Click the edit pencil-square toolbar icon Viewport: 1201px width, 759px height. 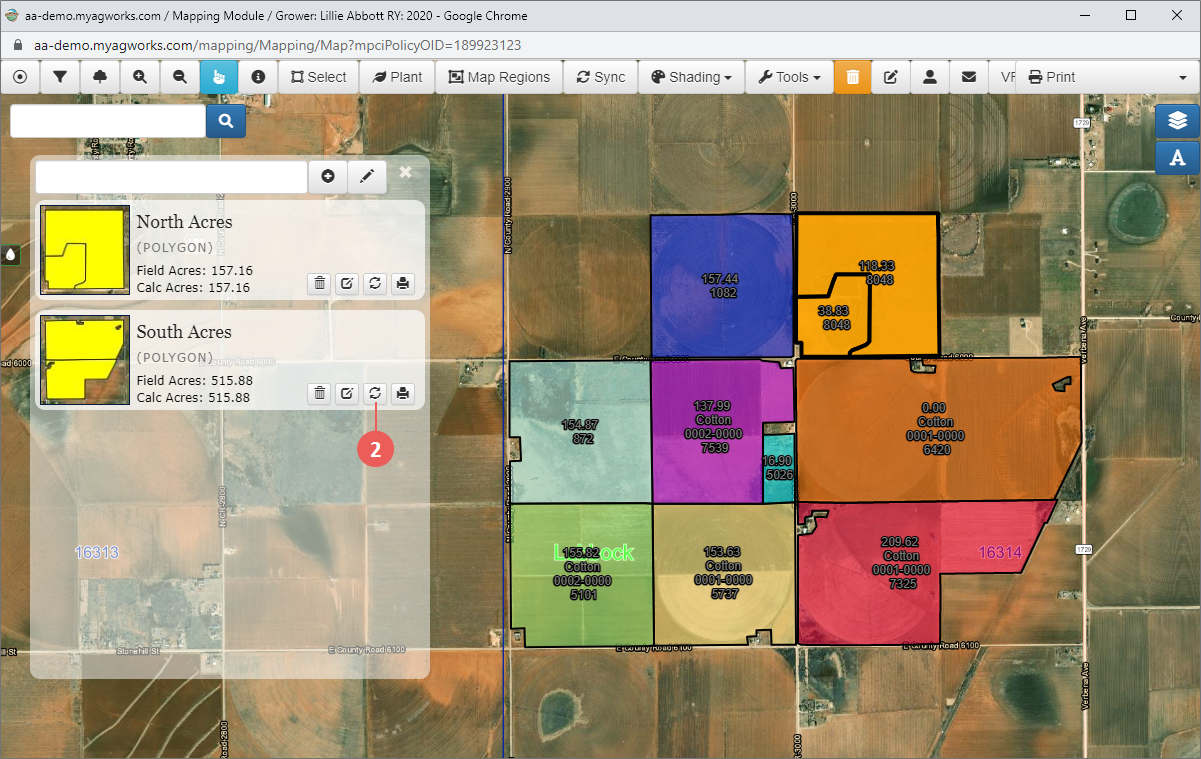pos(891,77)
